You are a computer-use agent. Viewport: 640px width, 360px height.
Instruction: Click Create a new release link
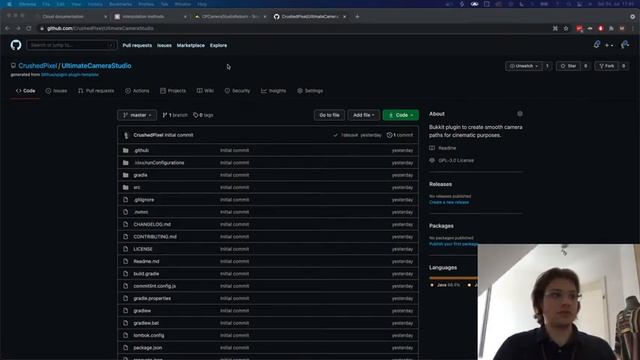[449, 202]
